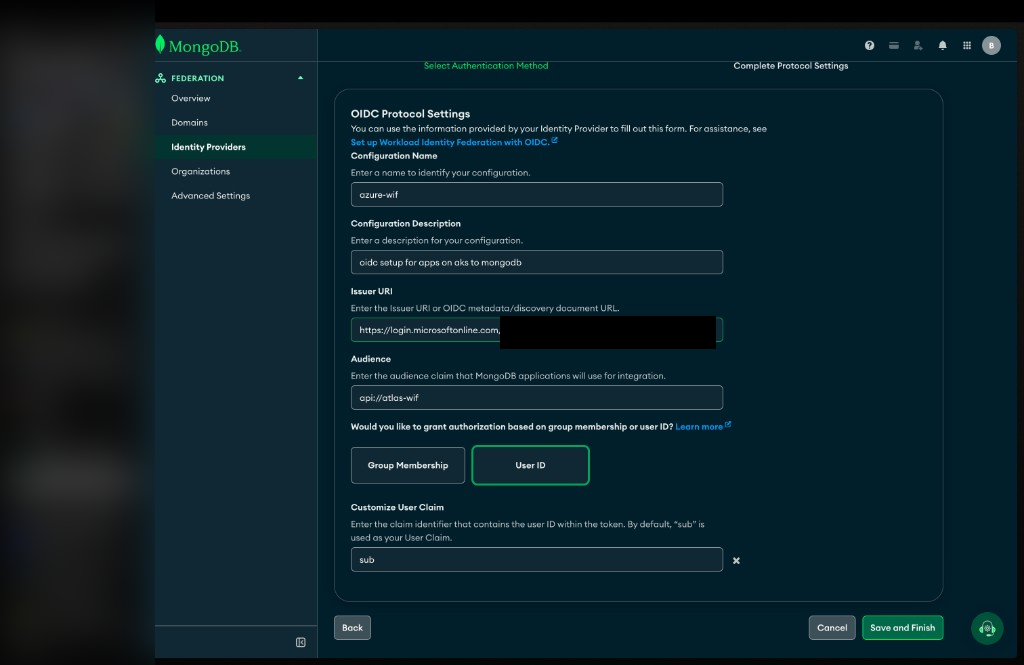Go to Overview in sidebar
This screenshot has height=665, width=1024.
pos(191,98)
